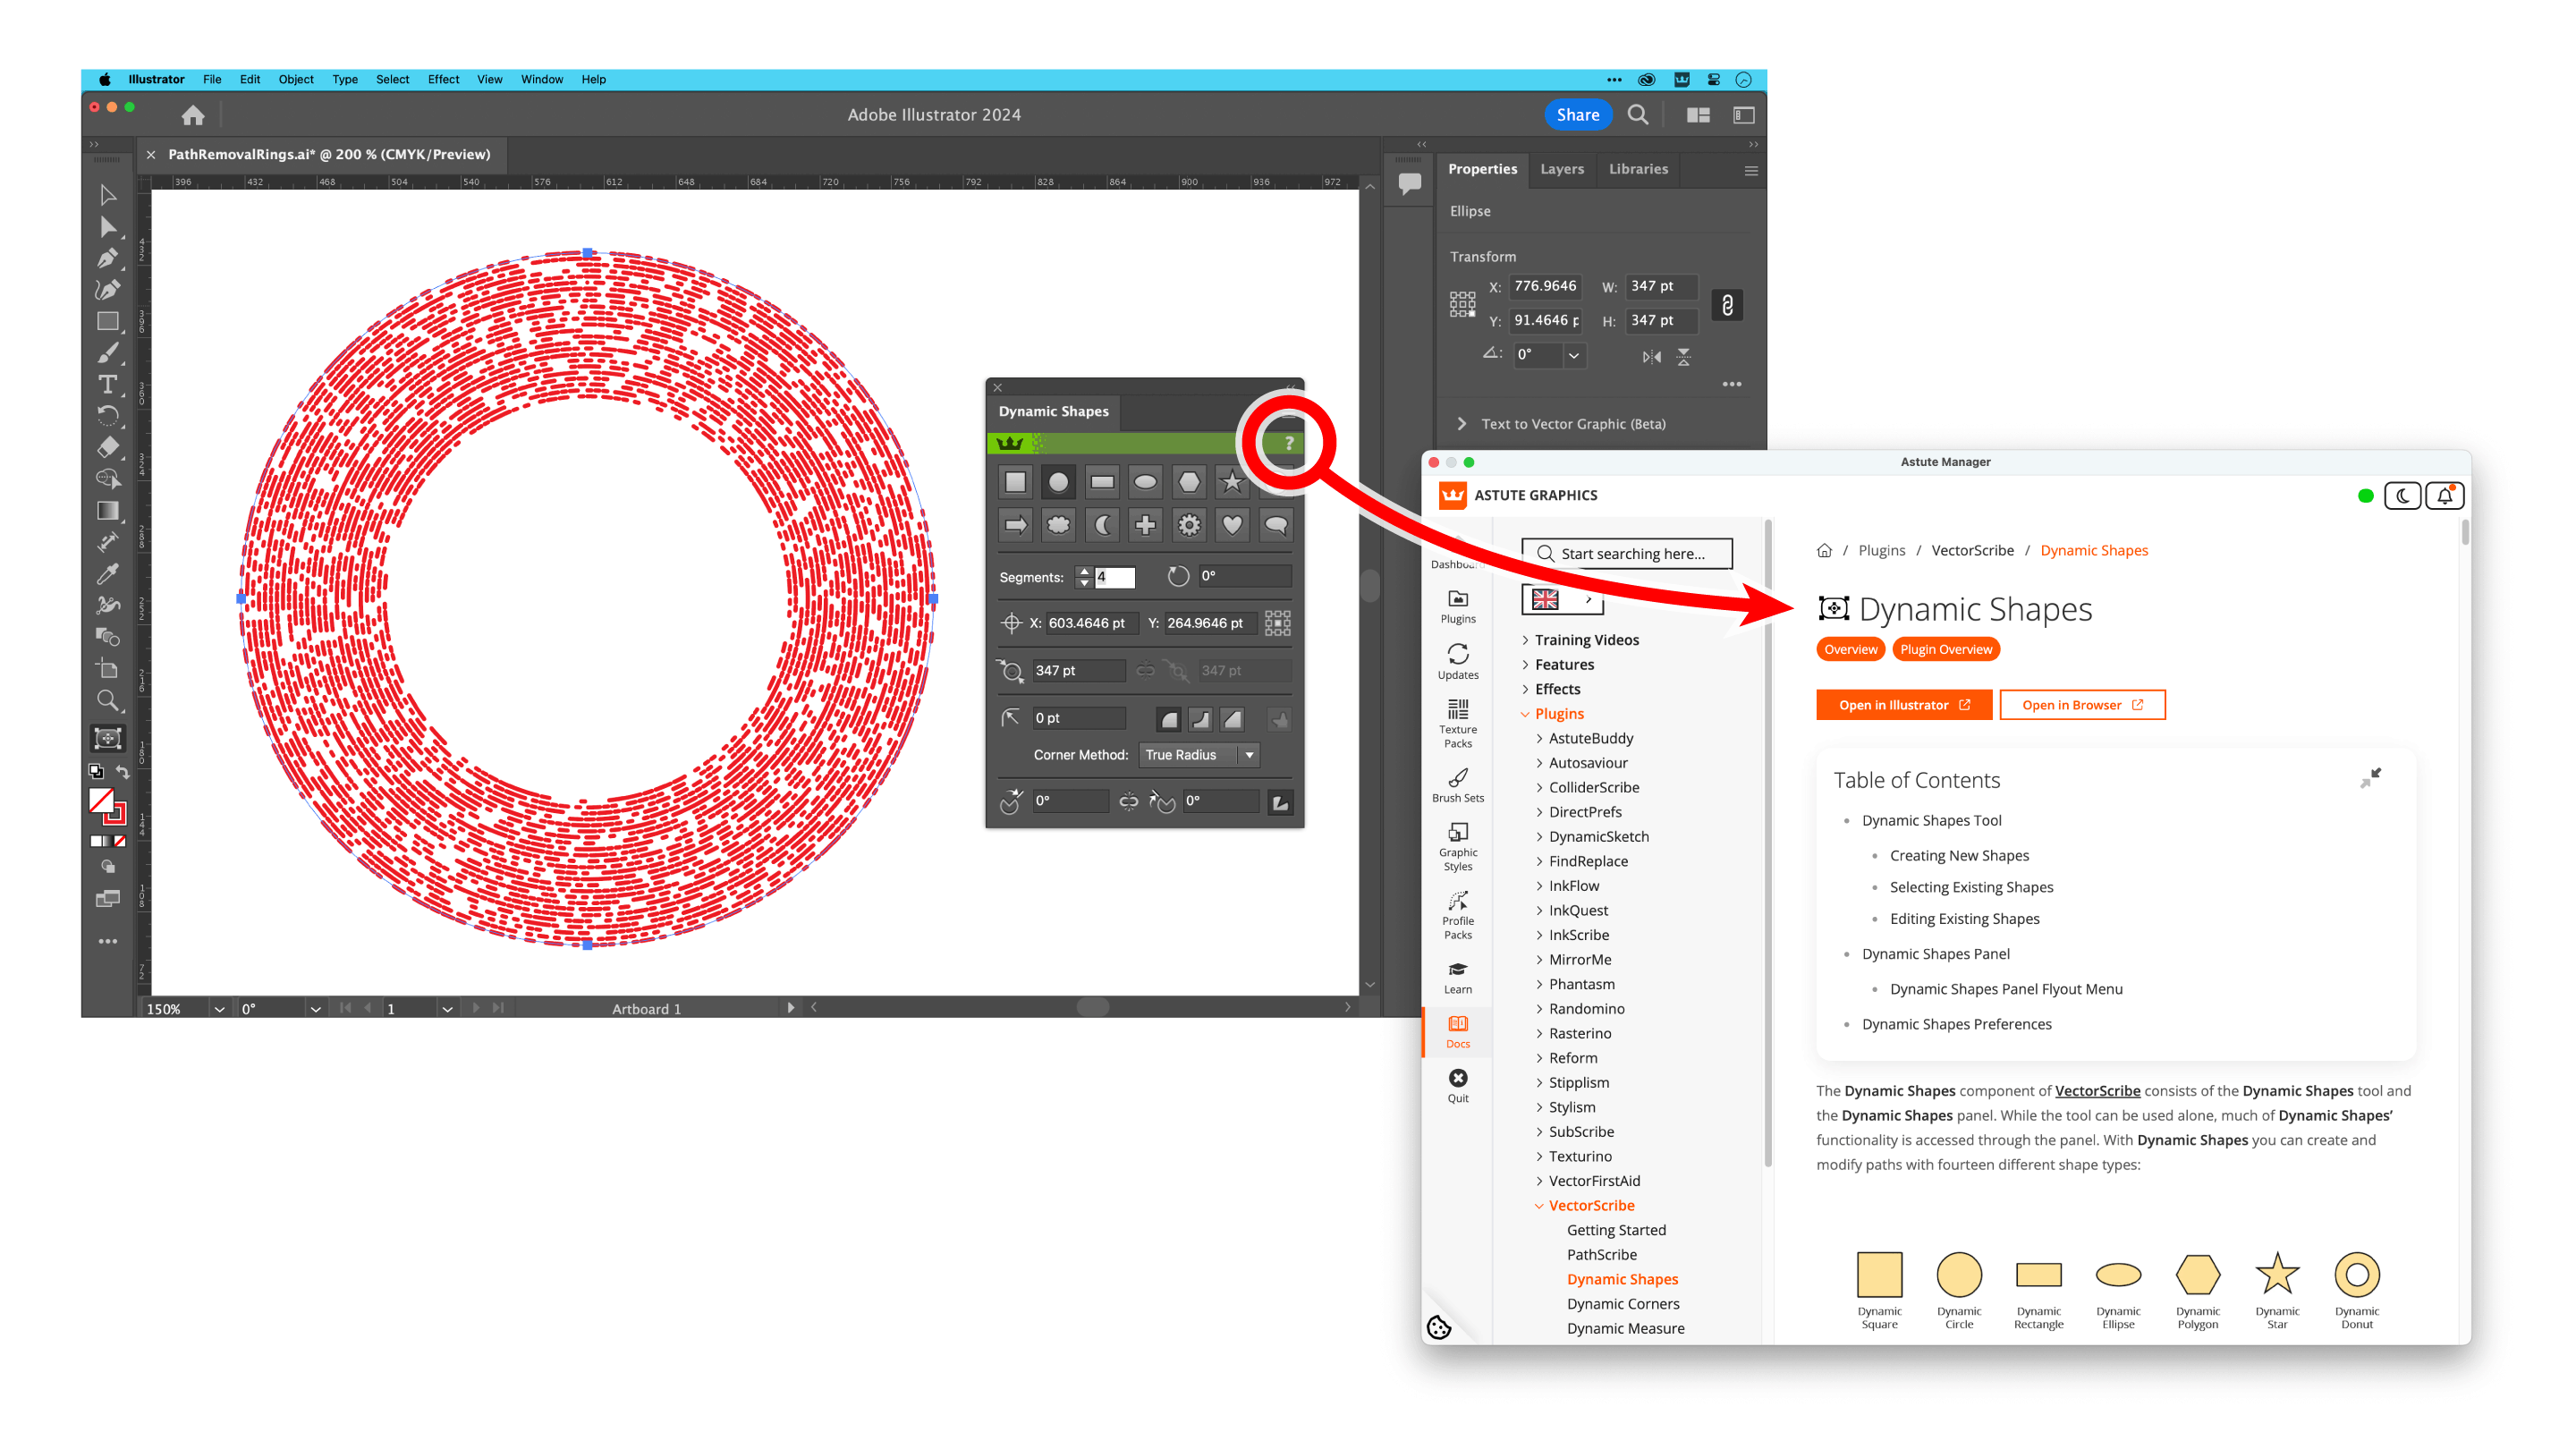This screenshot has width=2576, height=1449.
Task: Select the Pen tool in toolbar
Action: (x=107, y=258)
